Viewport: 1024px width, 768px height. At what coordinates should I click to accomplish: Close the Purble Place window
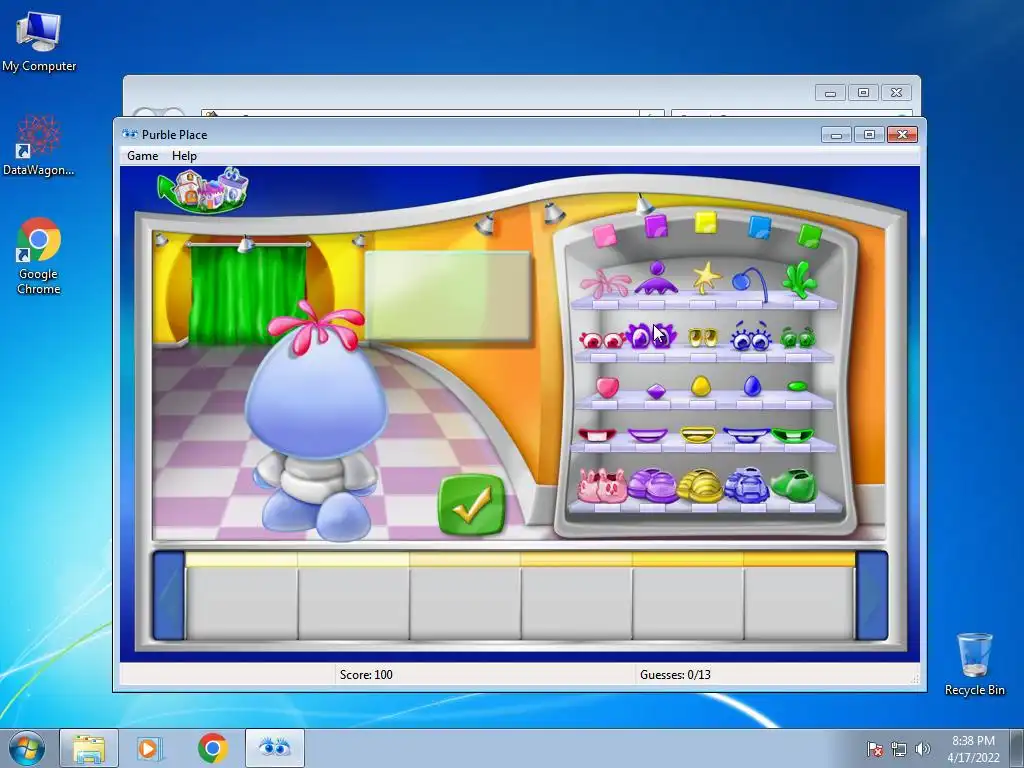tap(903, 135)
